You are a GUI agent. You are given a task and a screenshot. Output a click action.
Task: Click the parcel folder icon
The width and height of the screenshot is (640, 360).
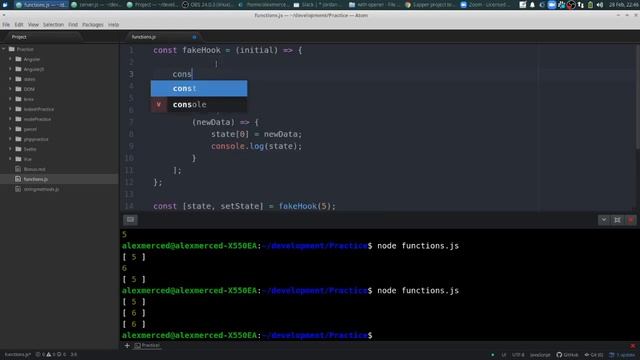tap(18, 129)
